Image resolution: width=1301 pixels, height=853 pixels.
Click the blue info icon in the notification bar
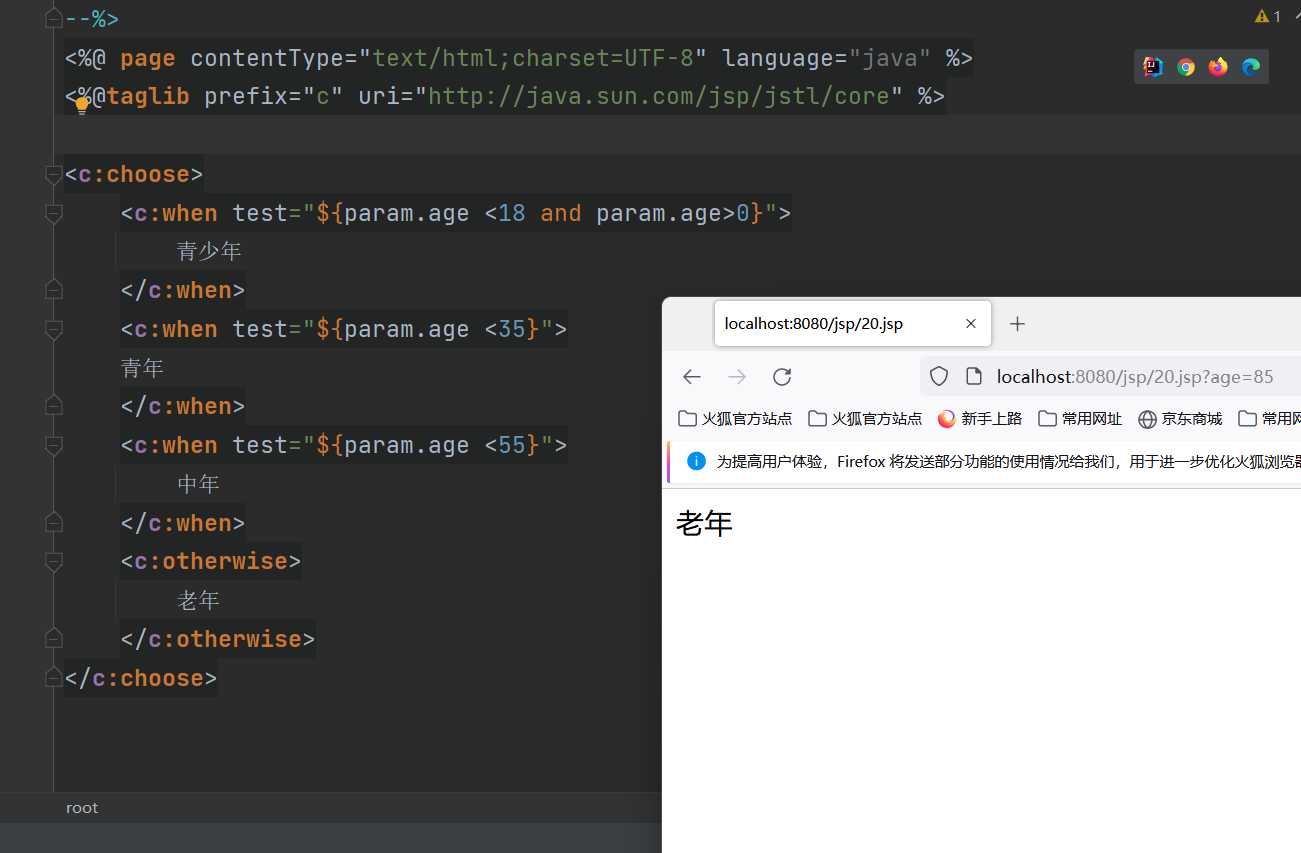coord(697,461)
